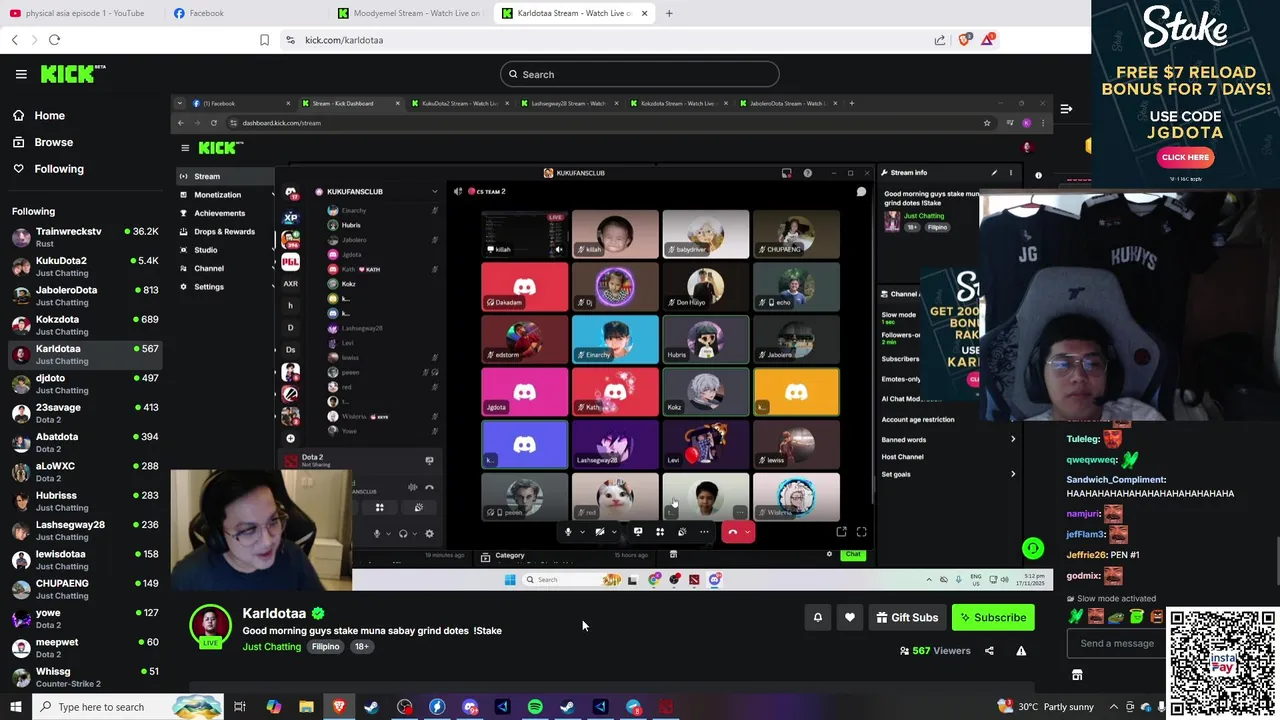Screen dimensions: 1280x720
Task: Click chat username Sandwich_Compliment
Action: [x=1115, y=480]
